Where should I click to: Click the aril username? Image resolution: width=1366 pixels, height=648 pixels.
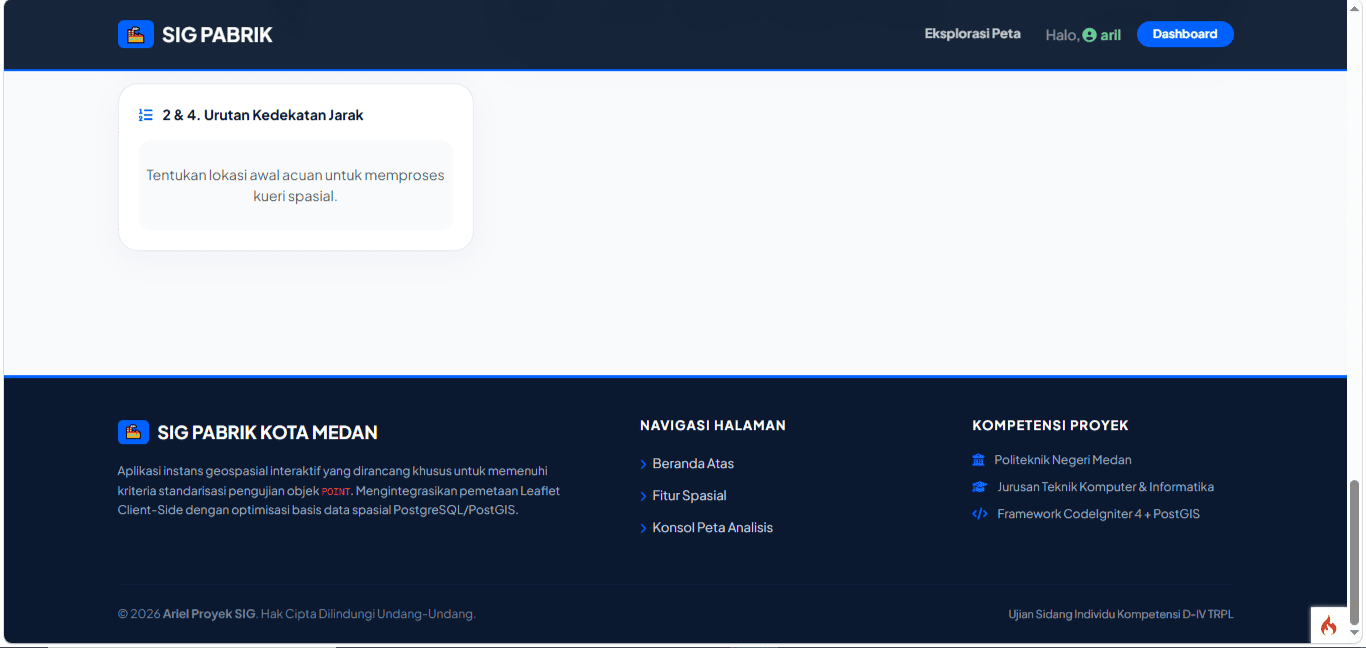1110,35
